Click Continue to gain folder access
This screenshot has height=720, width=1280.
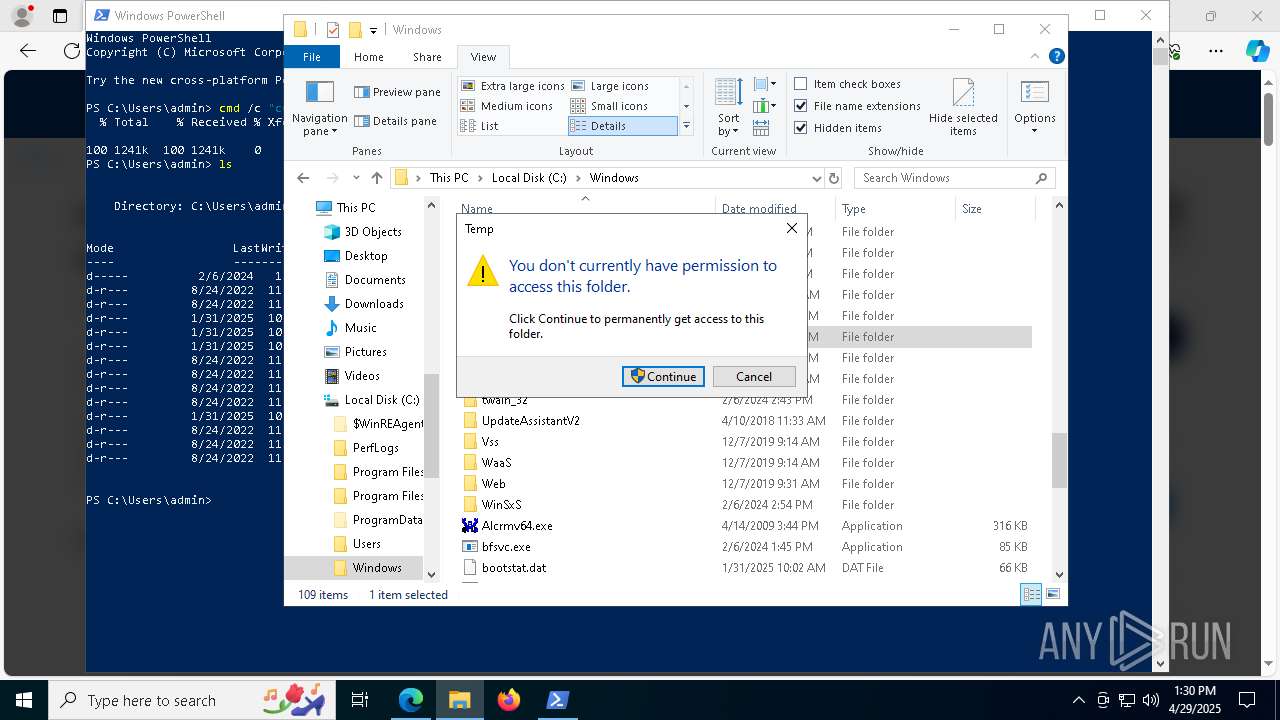(x=663, y=377)
